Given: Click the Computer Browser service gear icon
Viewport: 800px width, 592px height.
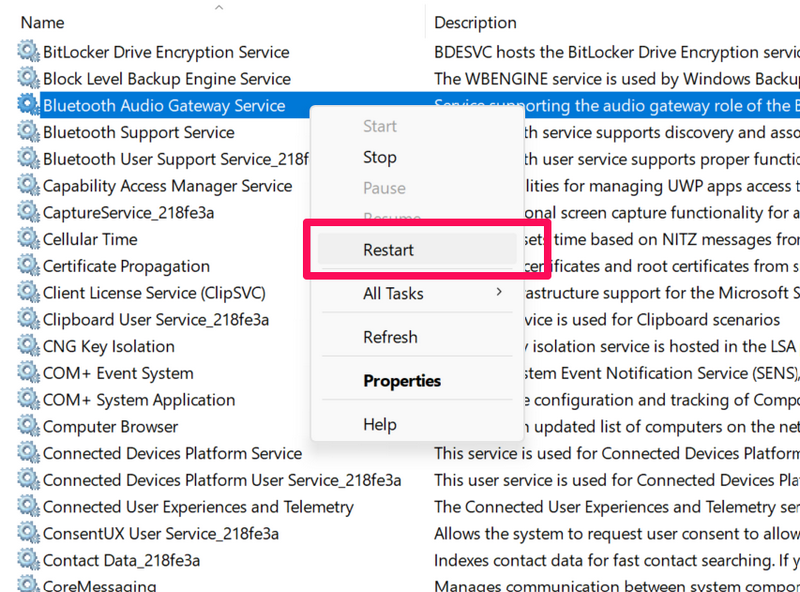Looking at the screenshot, I should 28,427.
